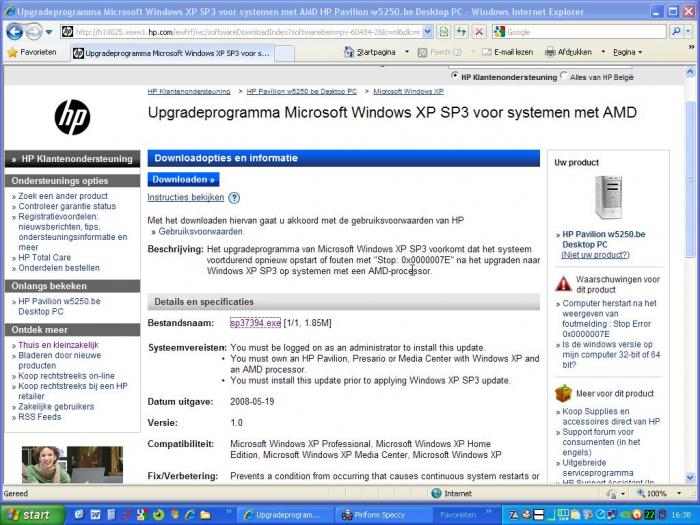Viewport: 700px width, 525px height.
Task: Select Alles van HP België radio button
Action: click(x=564, y=75)
